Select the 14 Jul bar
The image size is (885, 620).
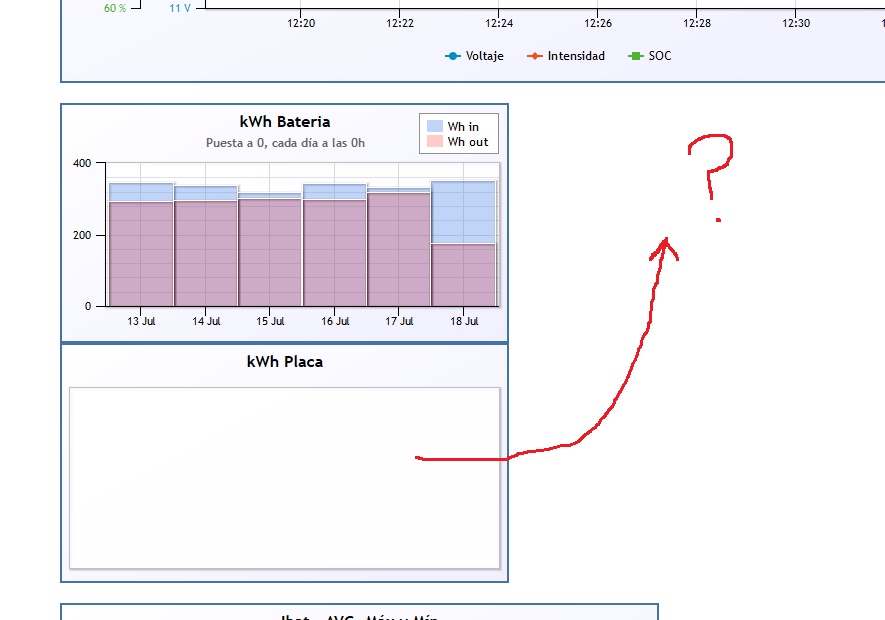pyautogui.click(x=206, y=254)
